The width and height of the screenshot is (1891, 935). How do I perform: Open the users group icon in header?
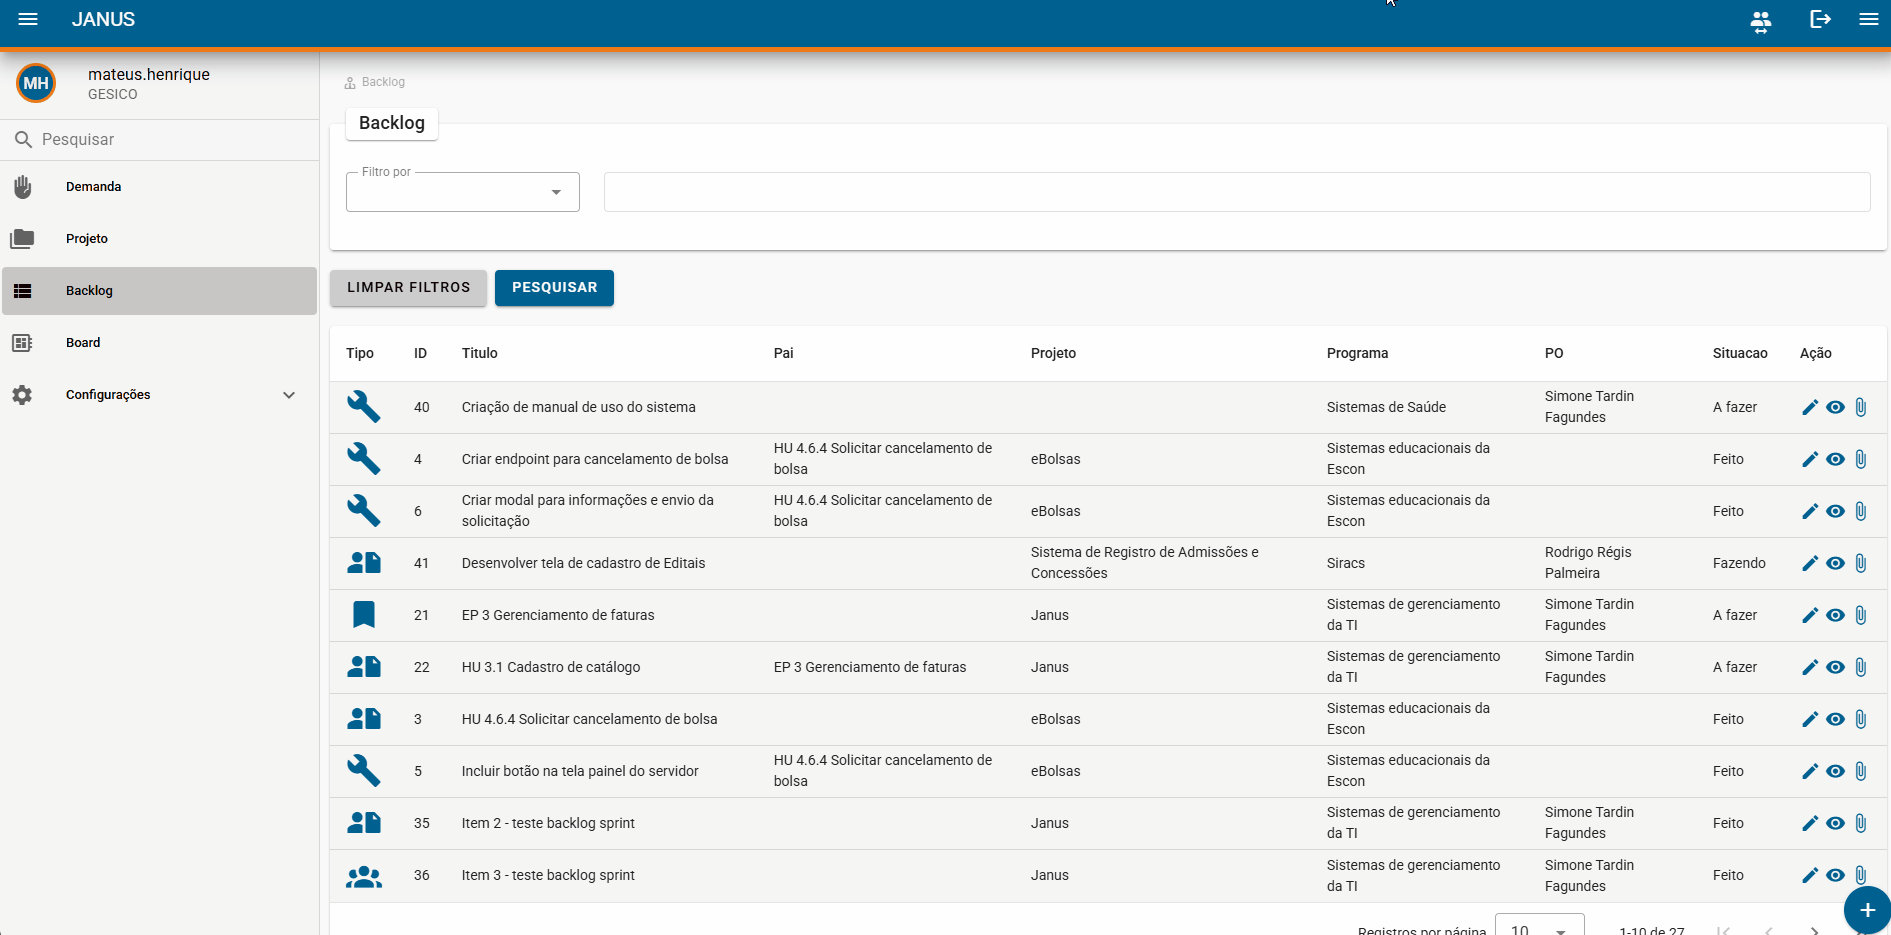(1761, 21)
